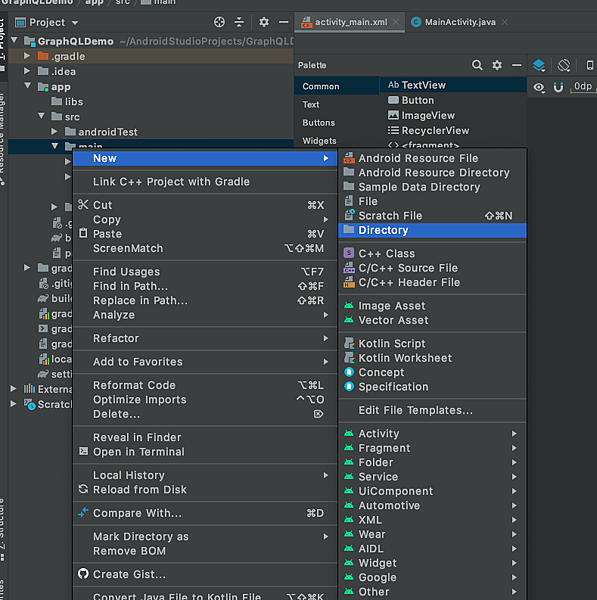Expand Scratches node
The image size is (597, 600).
click(x=13, y=404)
